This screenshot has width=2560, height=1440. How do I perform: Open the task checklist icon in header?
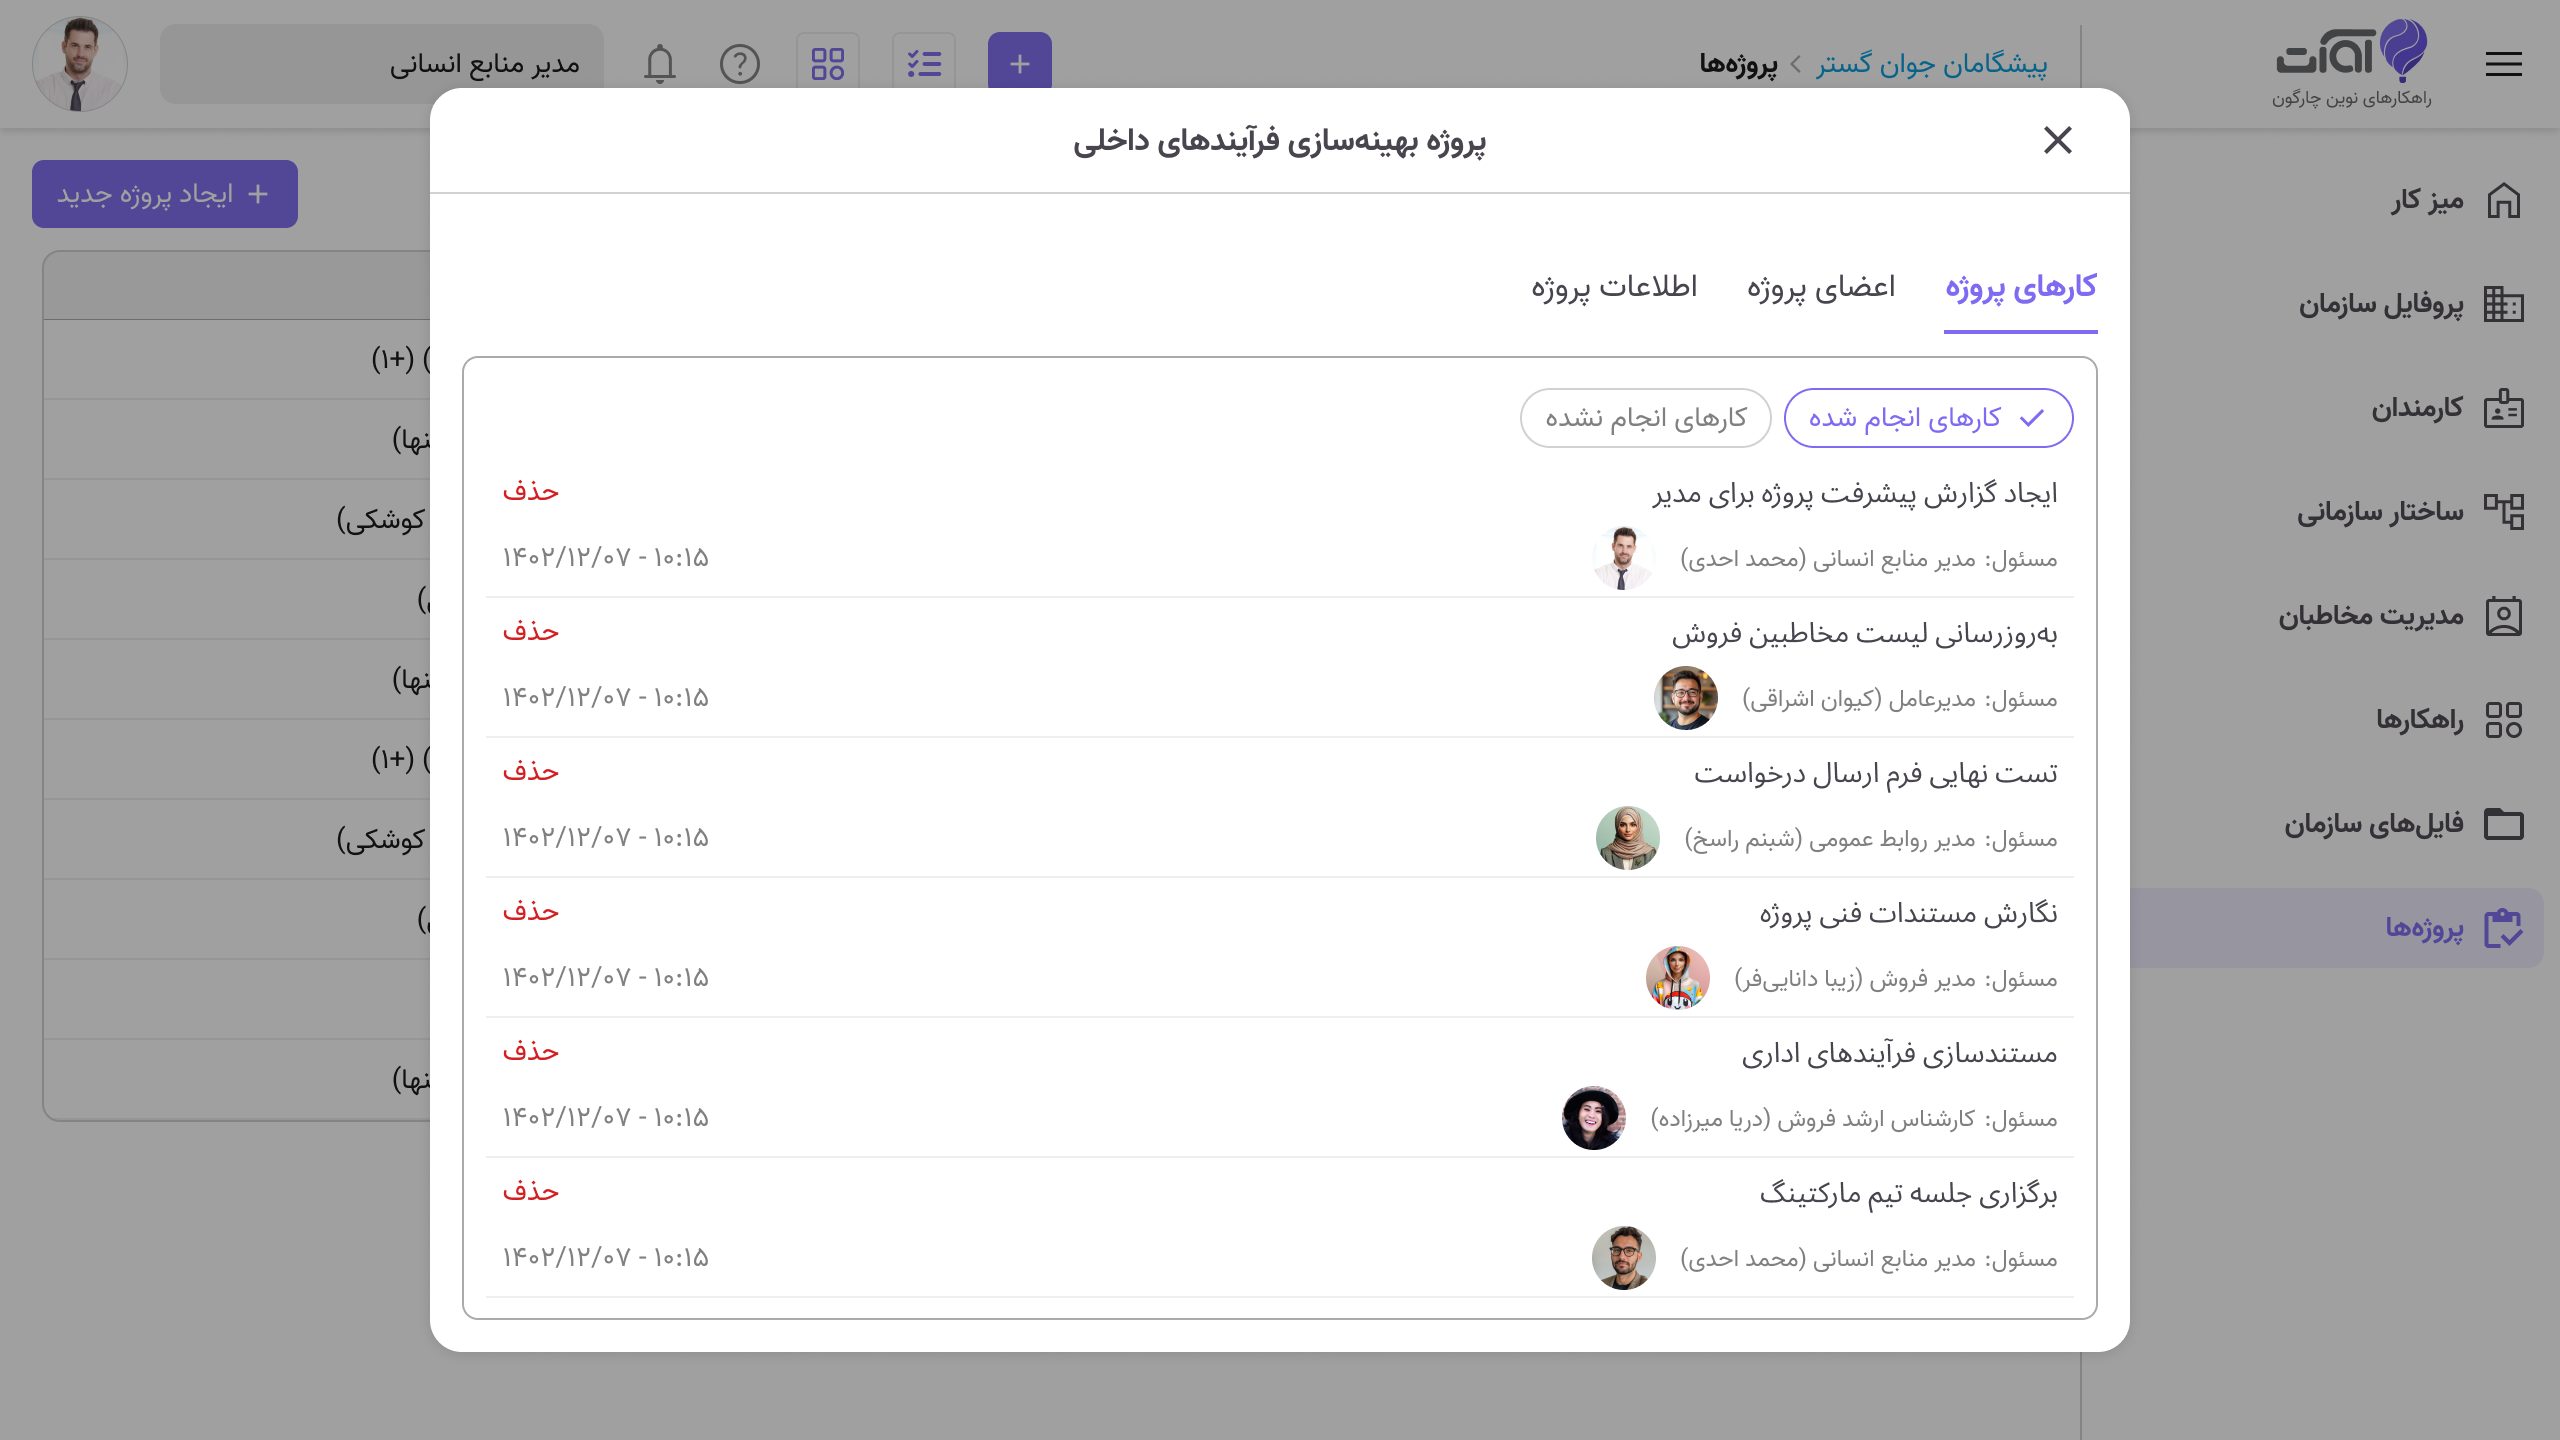(x=924, y=64)
